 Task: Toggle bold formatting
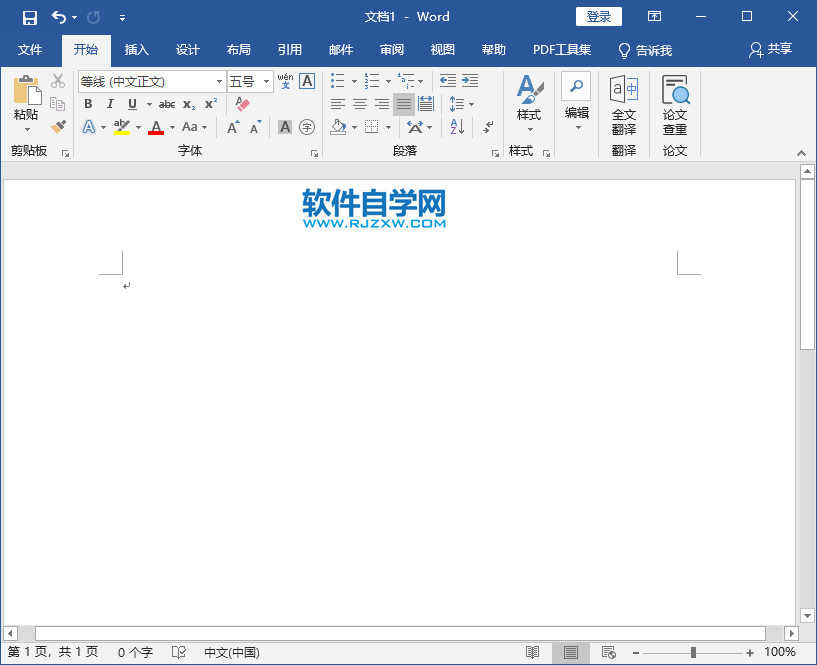[88, 104]
